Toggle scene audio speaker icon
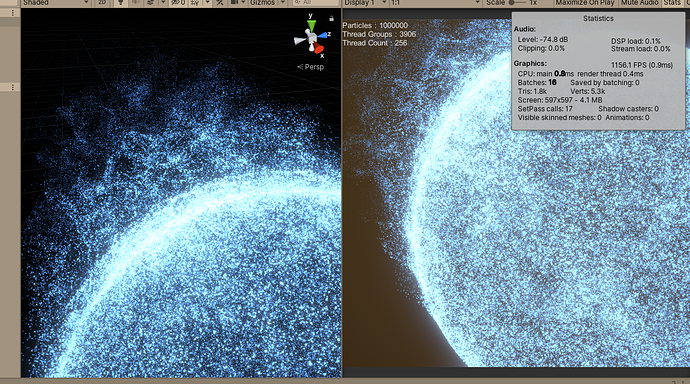 [x=136, y=2]
